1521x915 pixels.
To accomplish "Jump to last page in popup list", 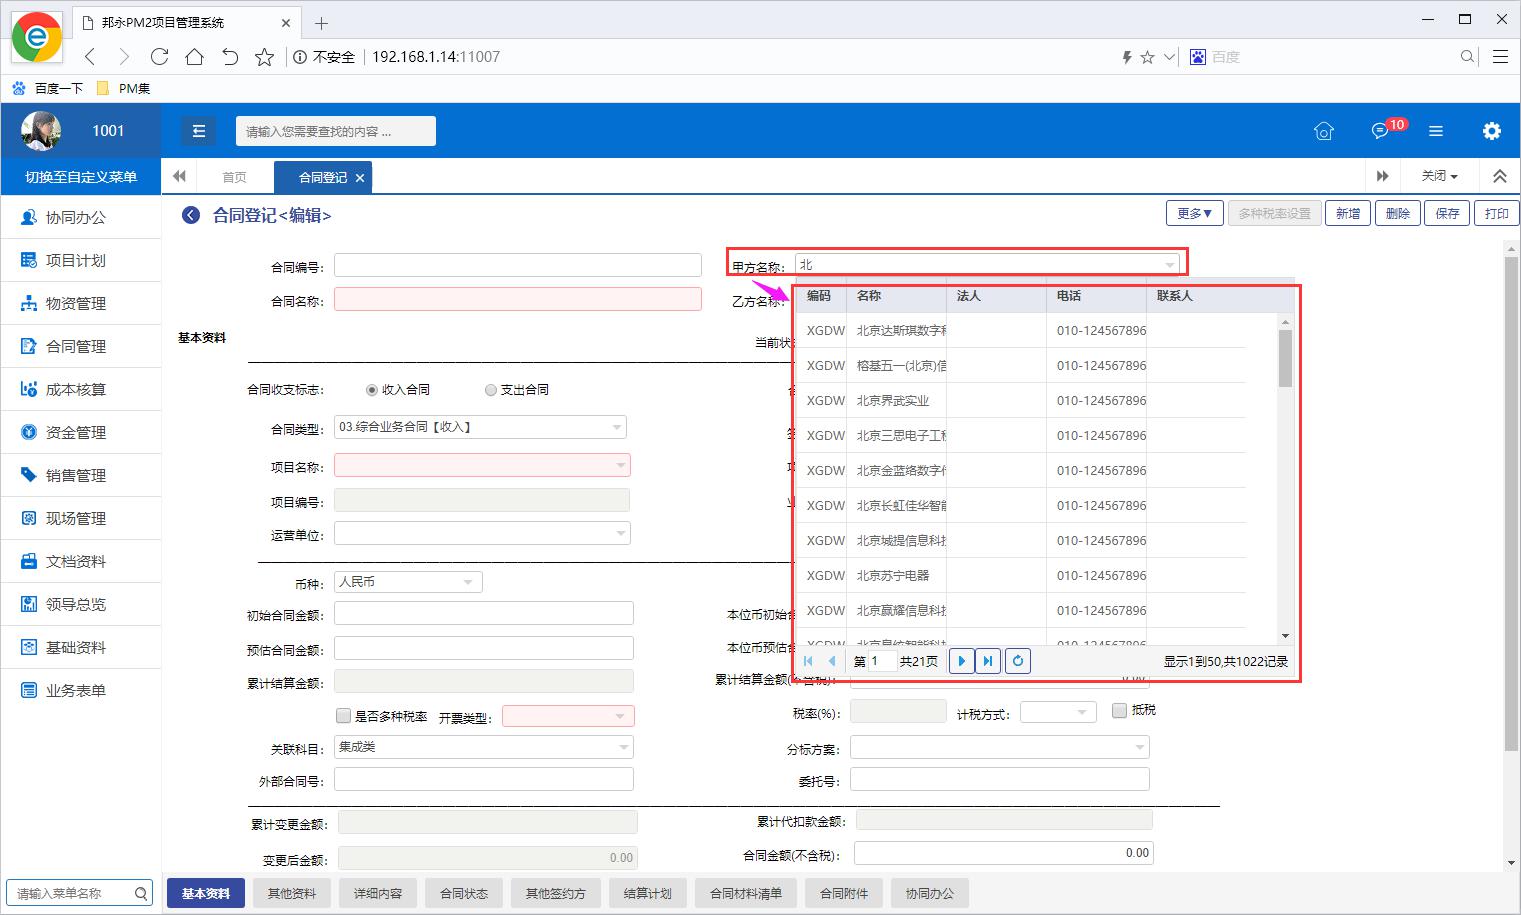I will point(988,661).
